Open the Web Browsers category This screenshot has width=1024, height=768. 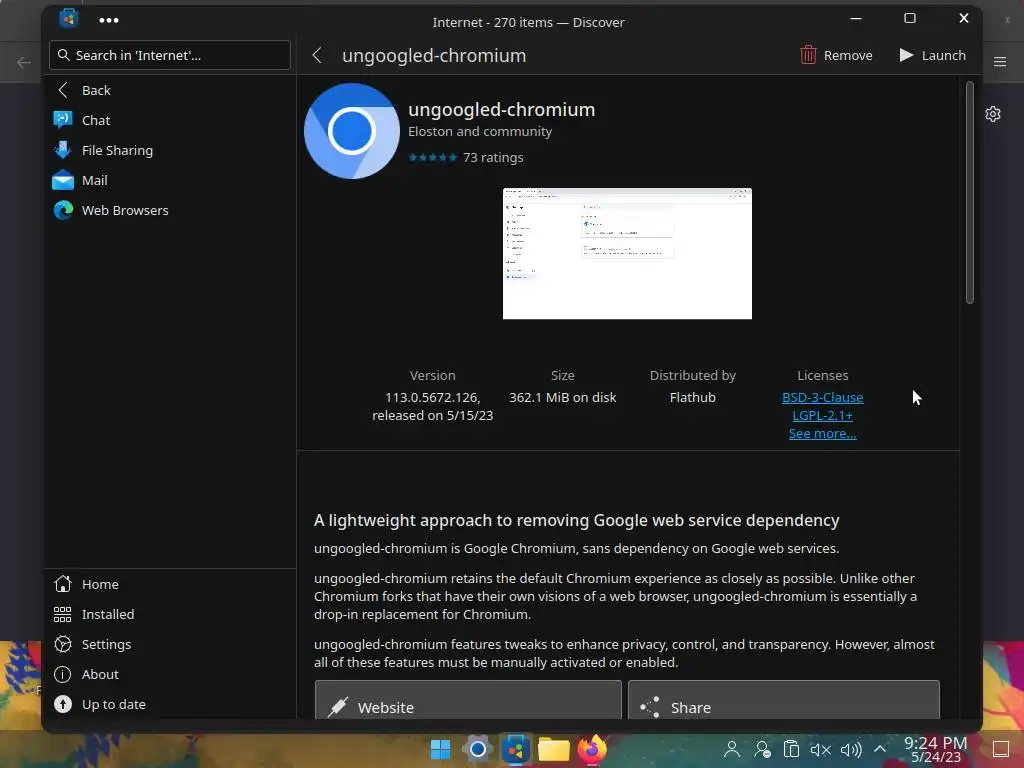click(x=170, y=210)
